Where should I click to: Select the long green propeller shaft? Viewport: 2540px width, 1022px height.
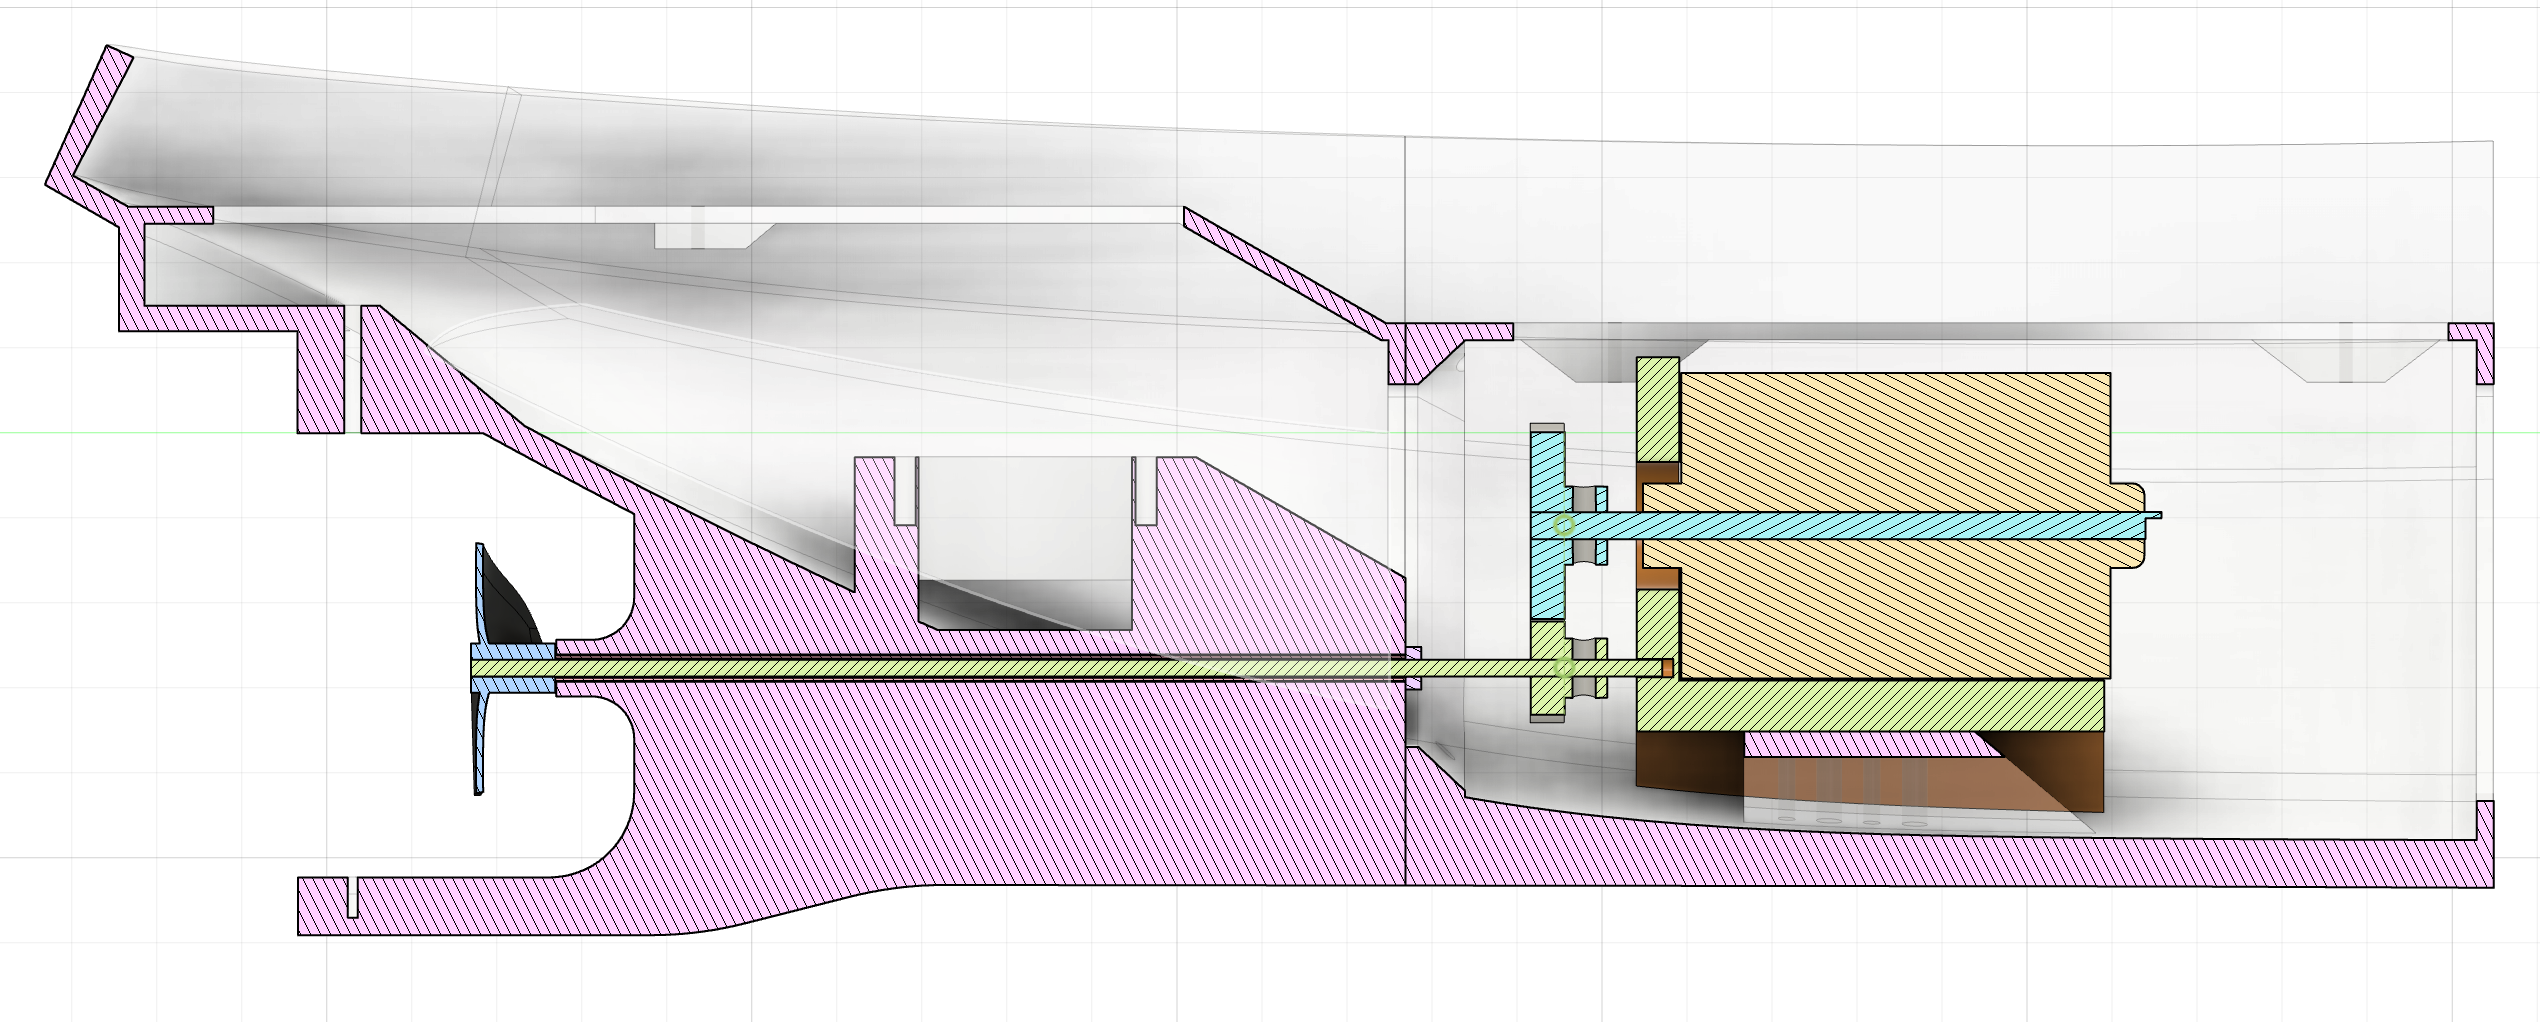(x=1065, y=667)
